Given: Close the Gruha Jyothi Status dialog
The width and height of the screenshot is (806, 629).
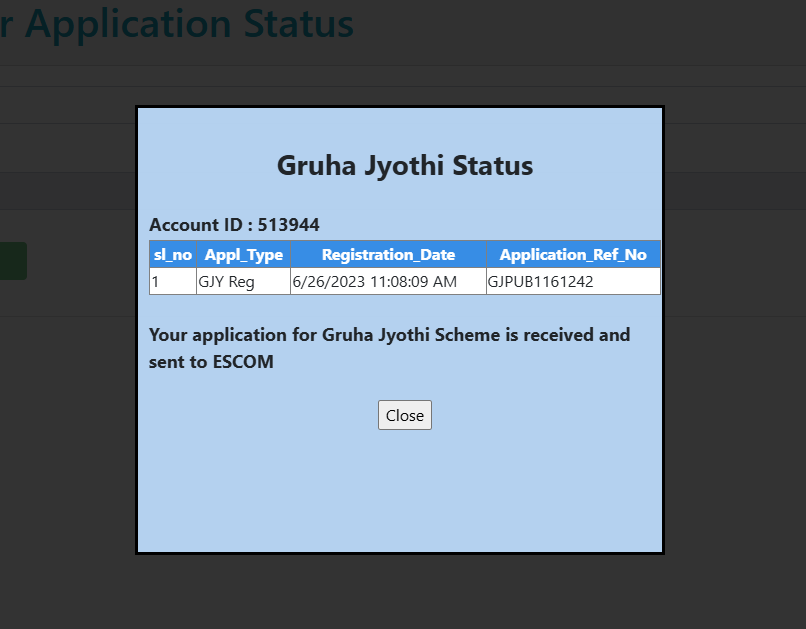Looking at the screenshot, I should coord(405,415).
